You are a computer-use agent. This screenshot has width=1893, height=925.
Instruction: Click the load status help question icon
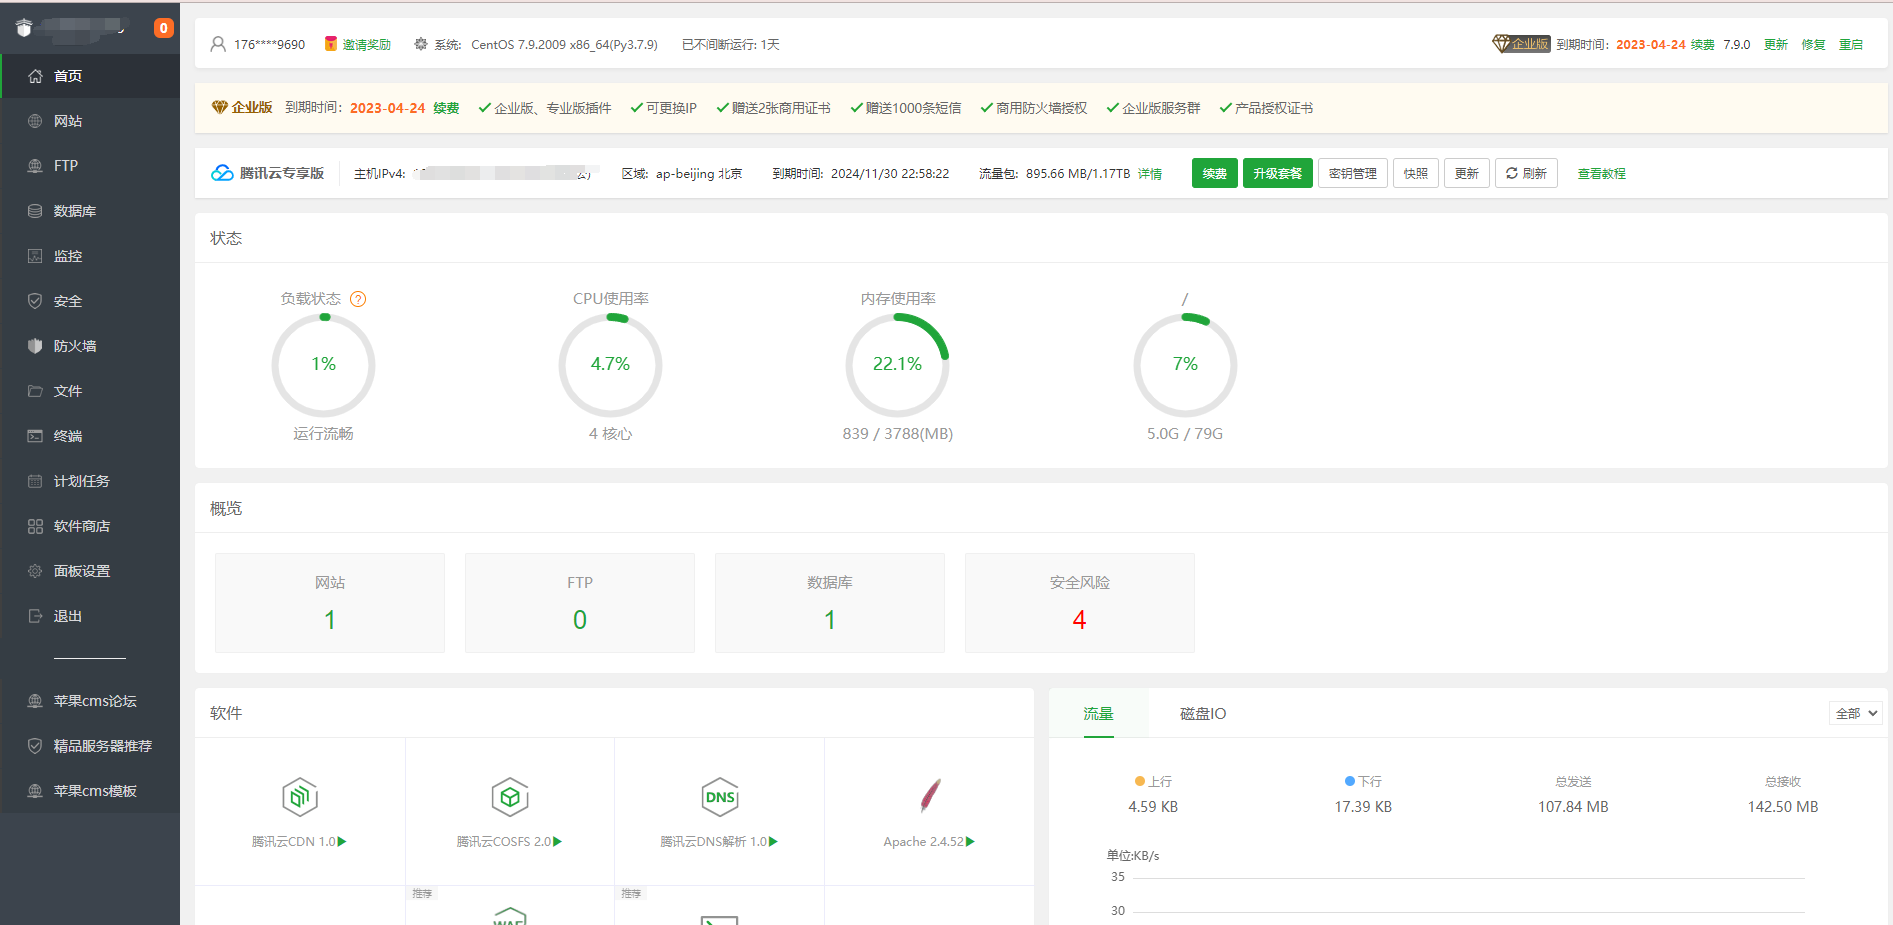point(358,299)
